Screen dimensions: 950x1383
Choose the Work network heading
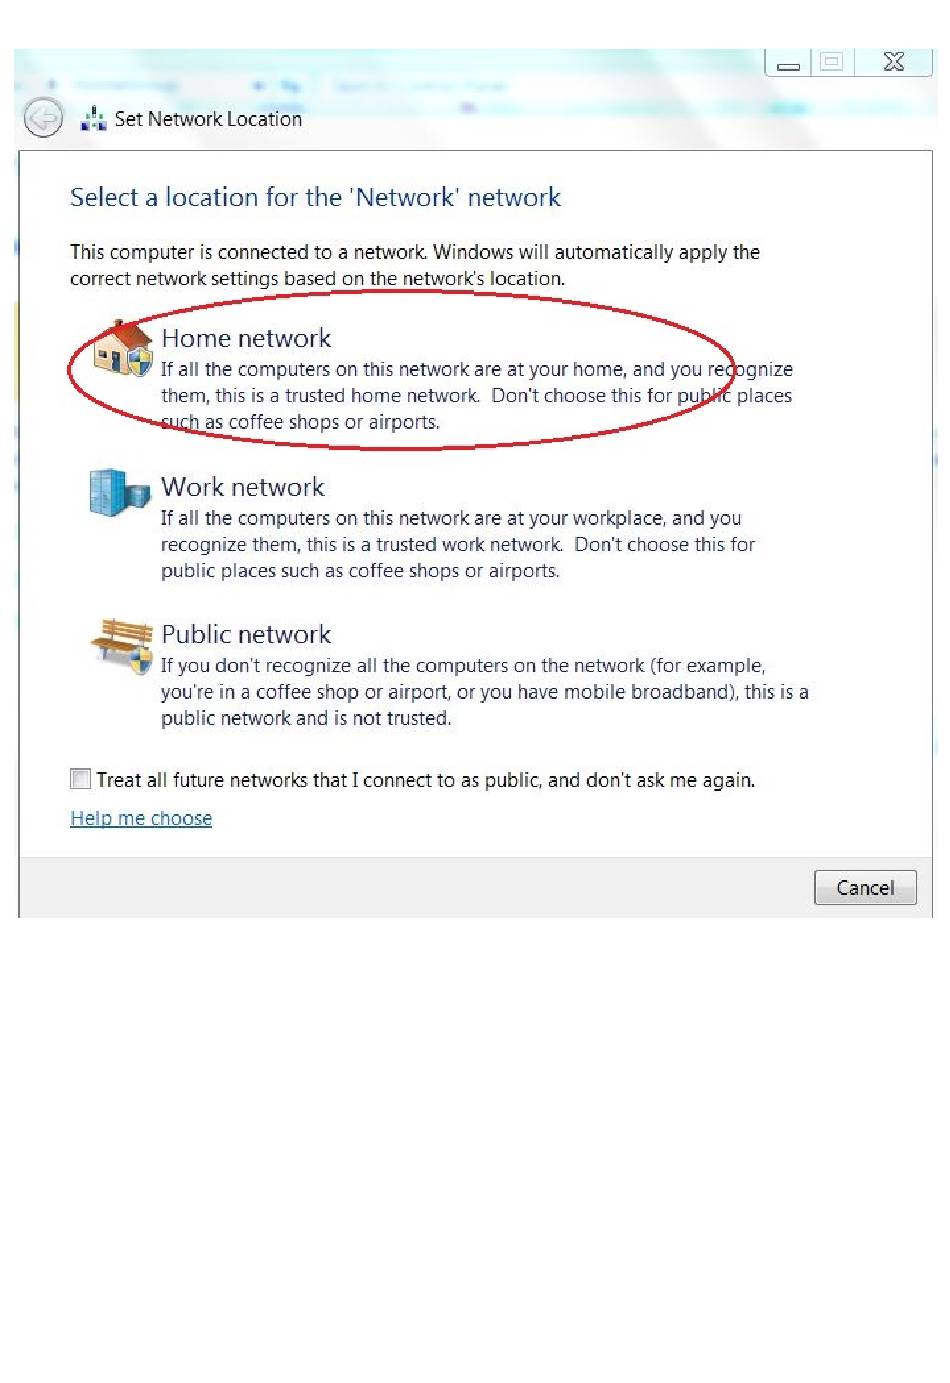243,487
